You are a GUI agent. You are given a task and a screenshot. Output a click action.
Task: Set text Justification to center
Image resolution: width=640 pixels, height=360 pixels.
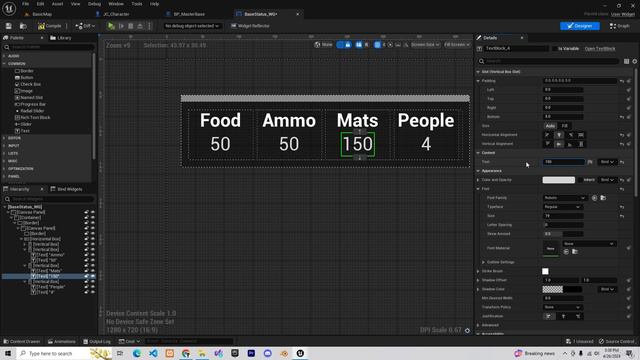(564, 316)
